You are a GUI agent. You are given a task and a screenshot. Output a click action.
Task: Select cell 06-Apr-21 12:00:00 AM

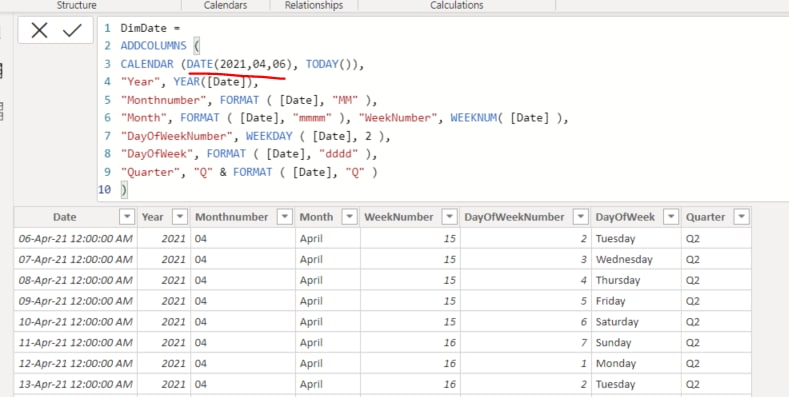click(x=75, y=239)
